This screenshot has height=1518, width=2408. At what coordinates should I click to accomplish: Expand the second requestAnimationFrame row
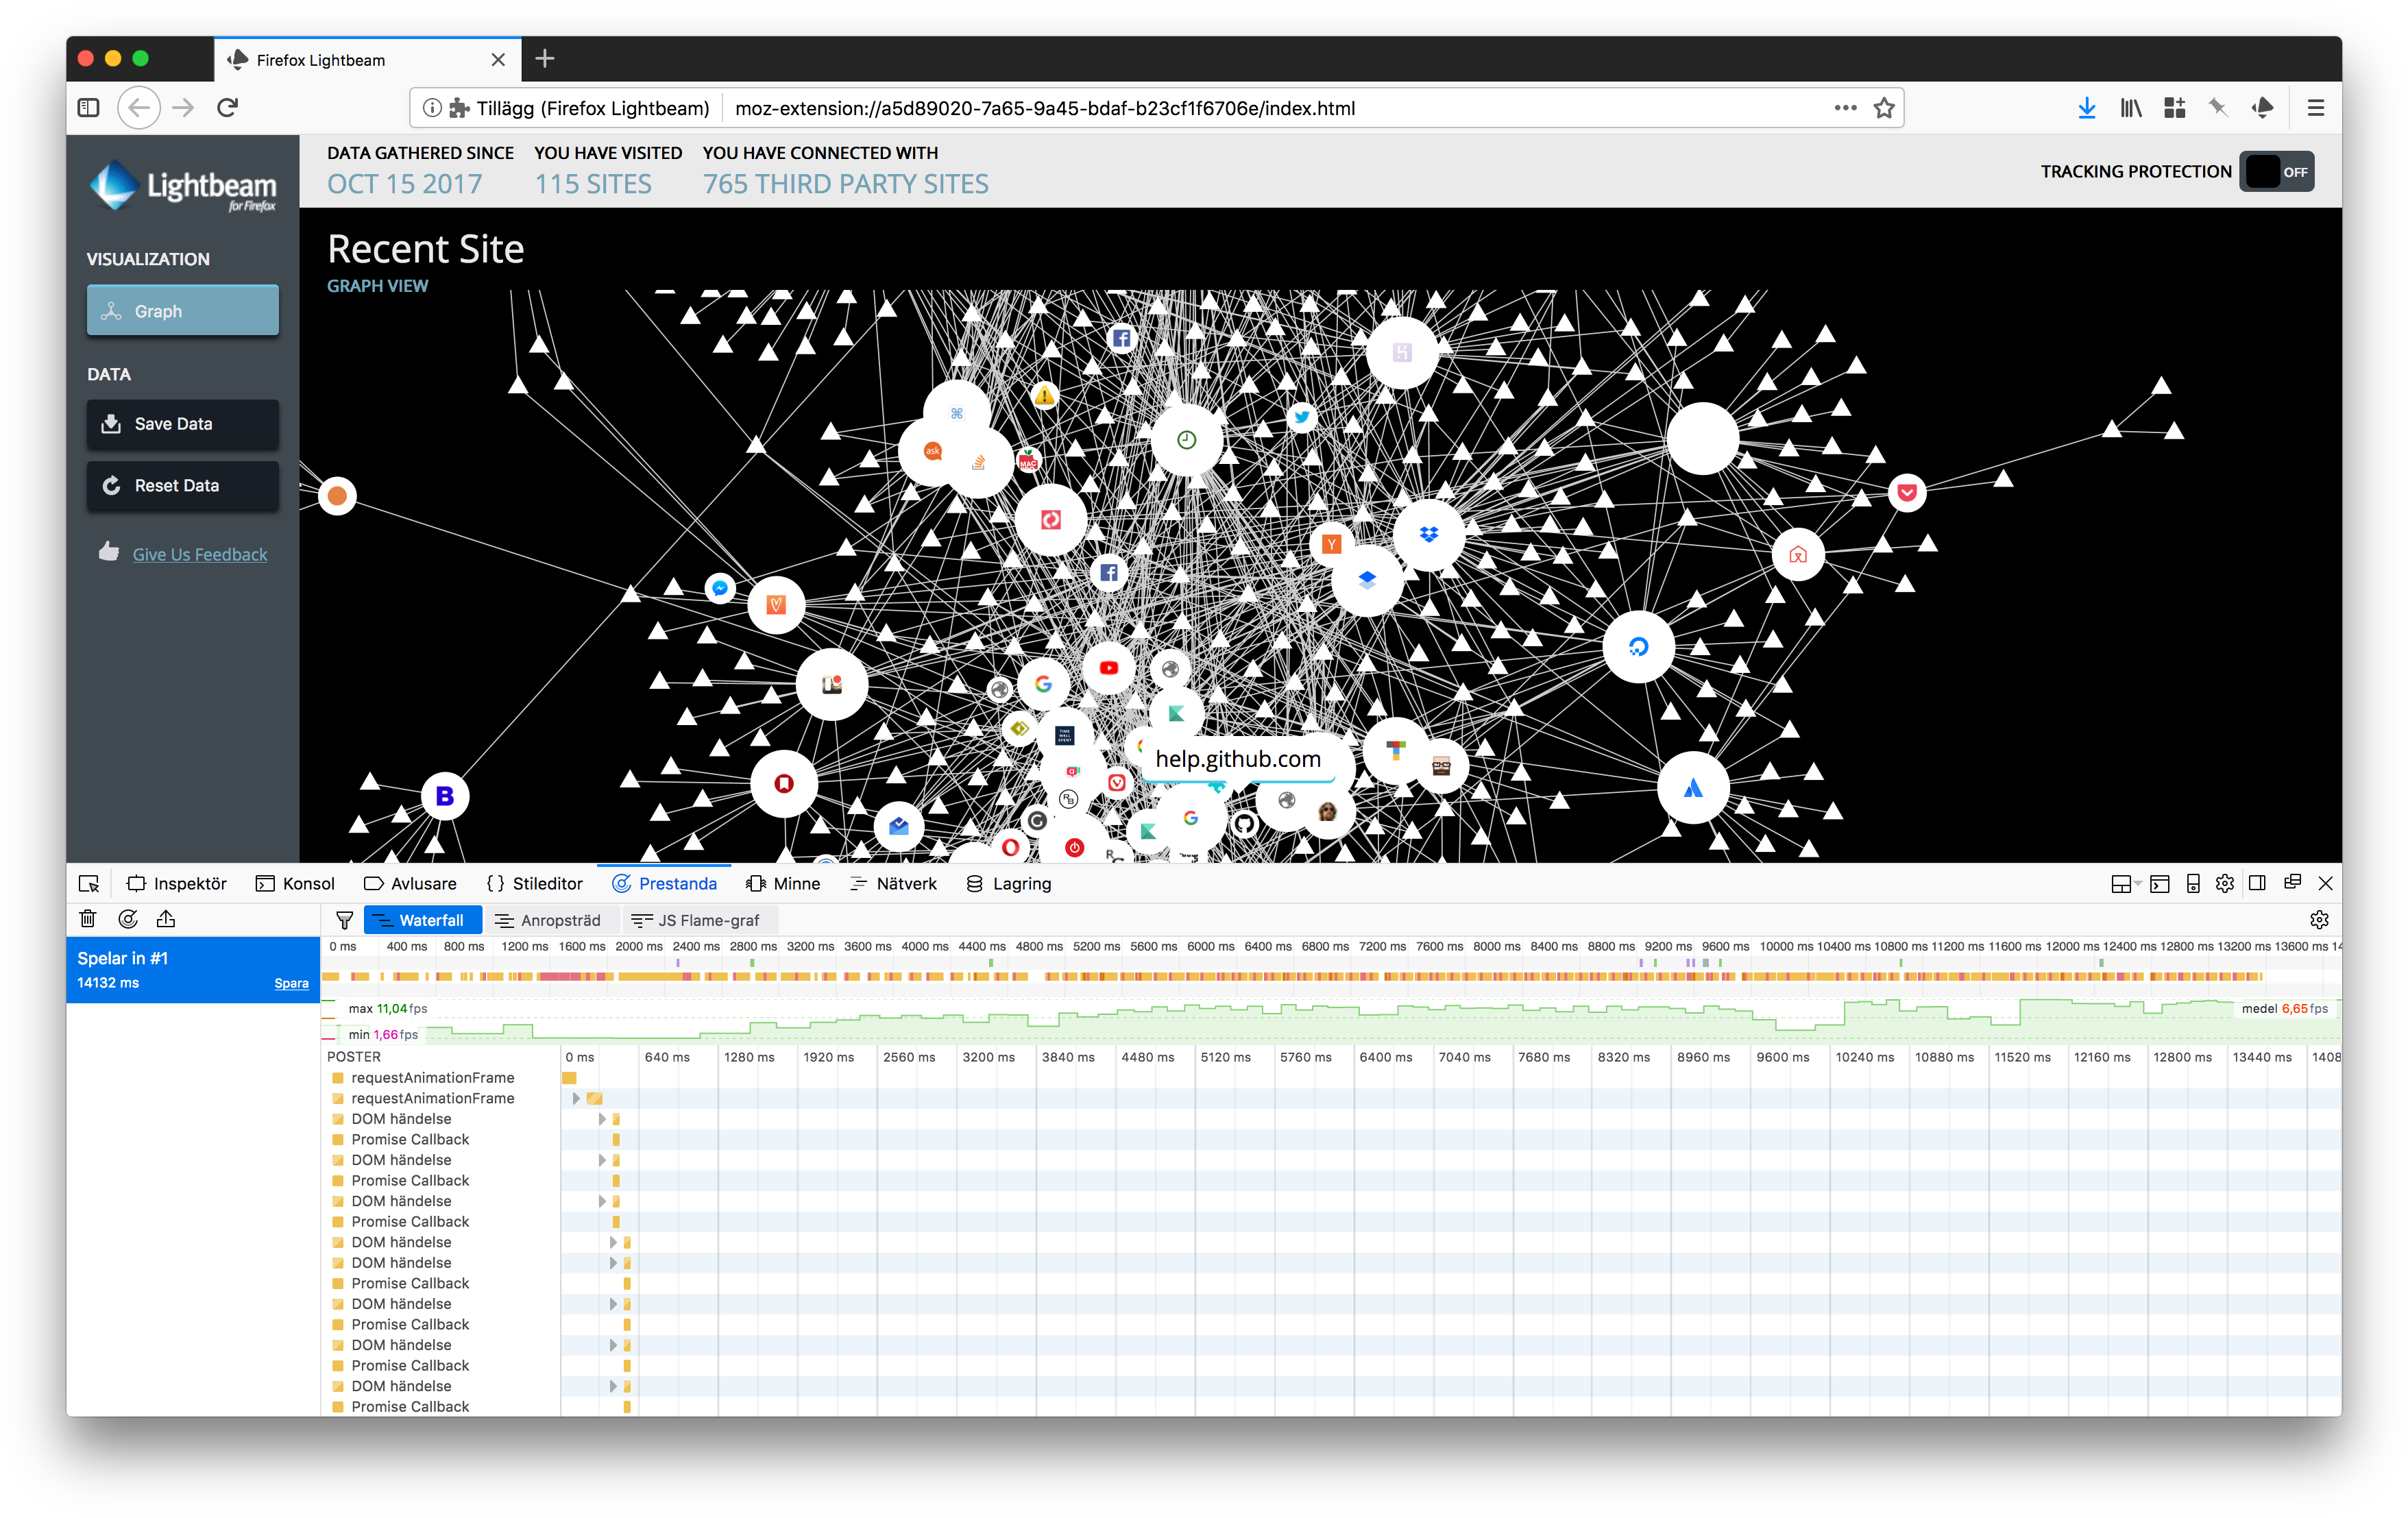point(575,1098)
